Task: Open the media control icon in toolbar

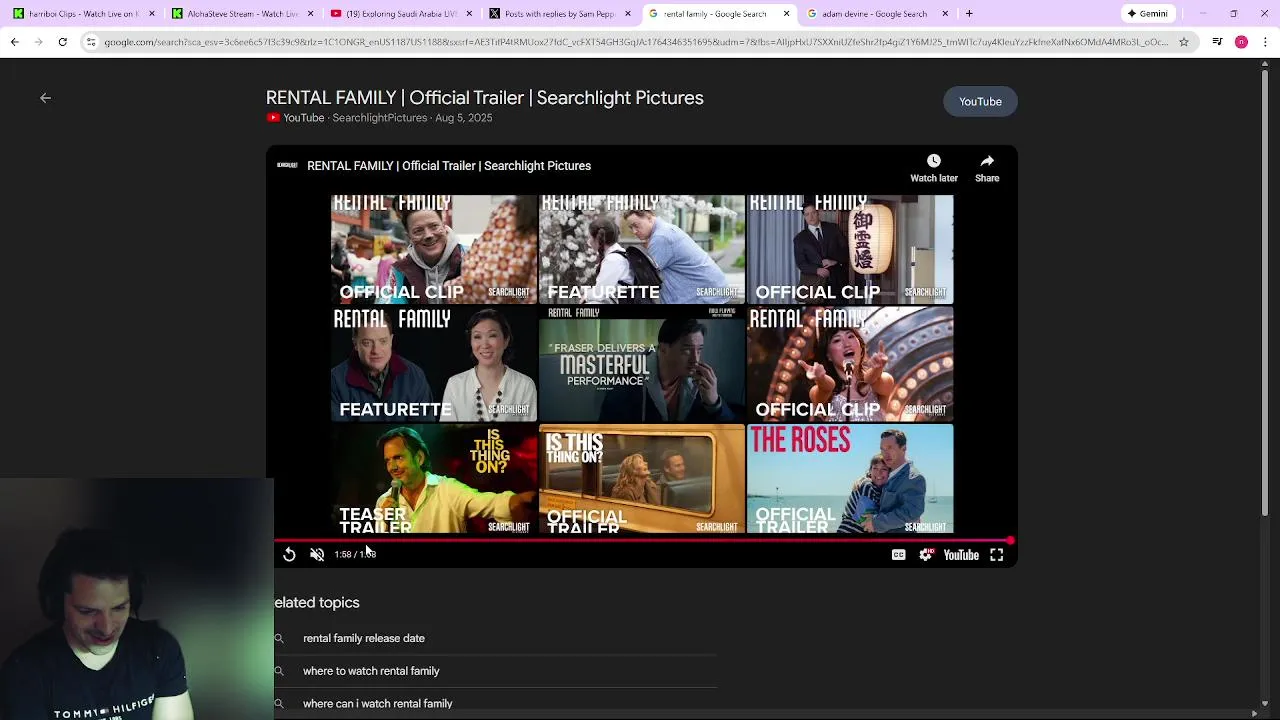Action: (x=1217, y=42)
